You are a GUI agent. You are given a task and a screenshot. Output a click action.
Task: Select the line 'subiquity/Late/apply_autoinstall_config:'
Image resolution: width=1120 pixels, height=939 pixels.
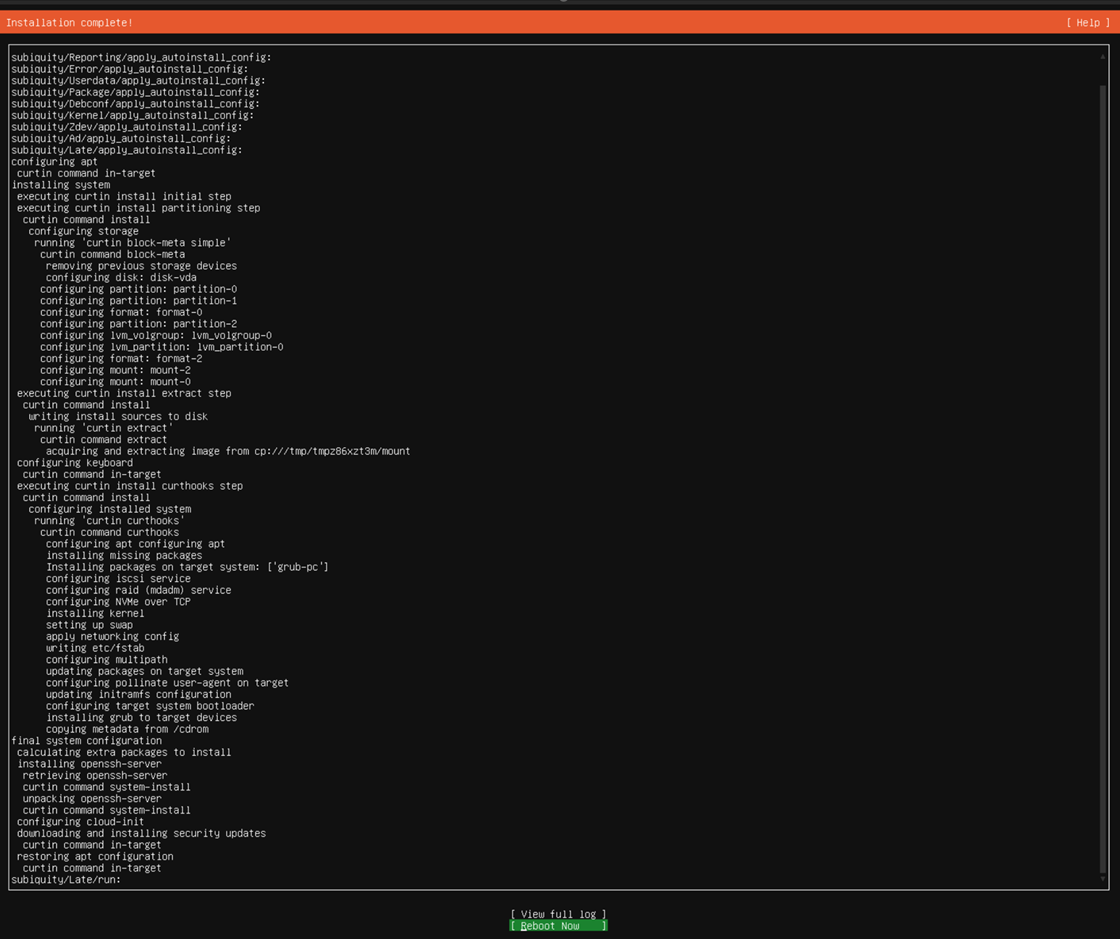click(127, 150)
